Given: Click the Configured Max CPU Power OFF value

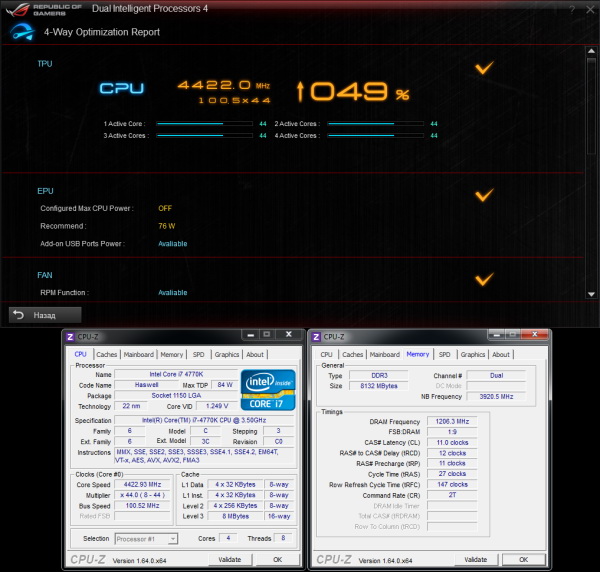Looking at the screenshot, I should point(165,209).
